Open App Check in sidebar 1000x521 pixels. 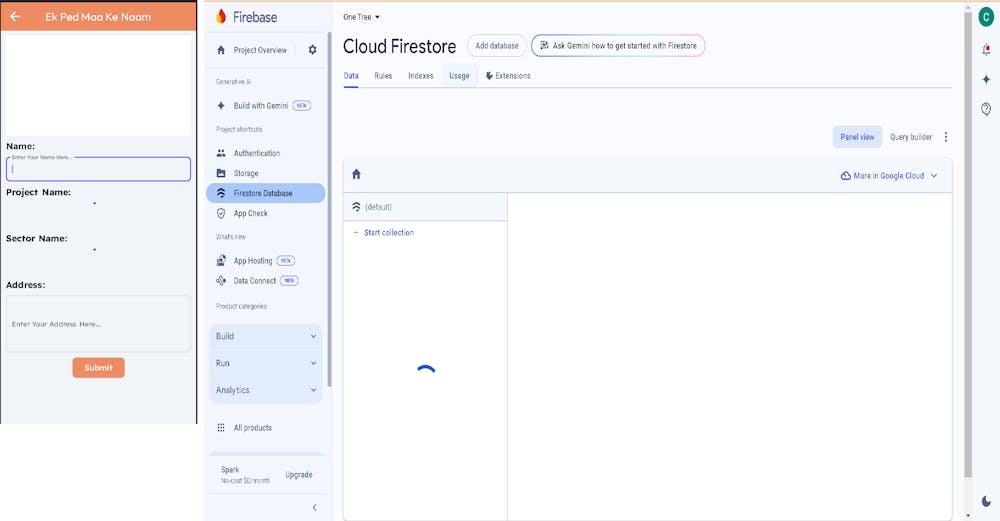tap(251, 213)
